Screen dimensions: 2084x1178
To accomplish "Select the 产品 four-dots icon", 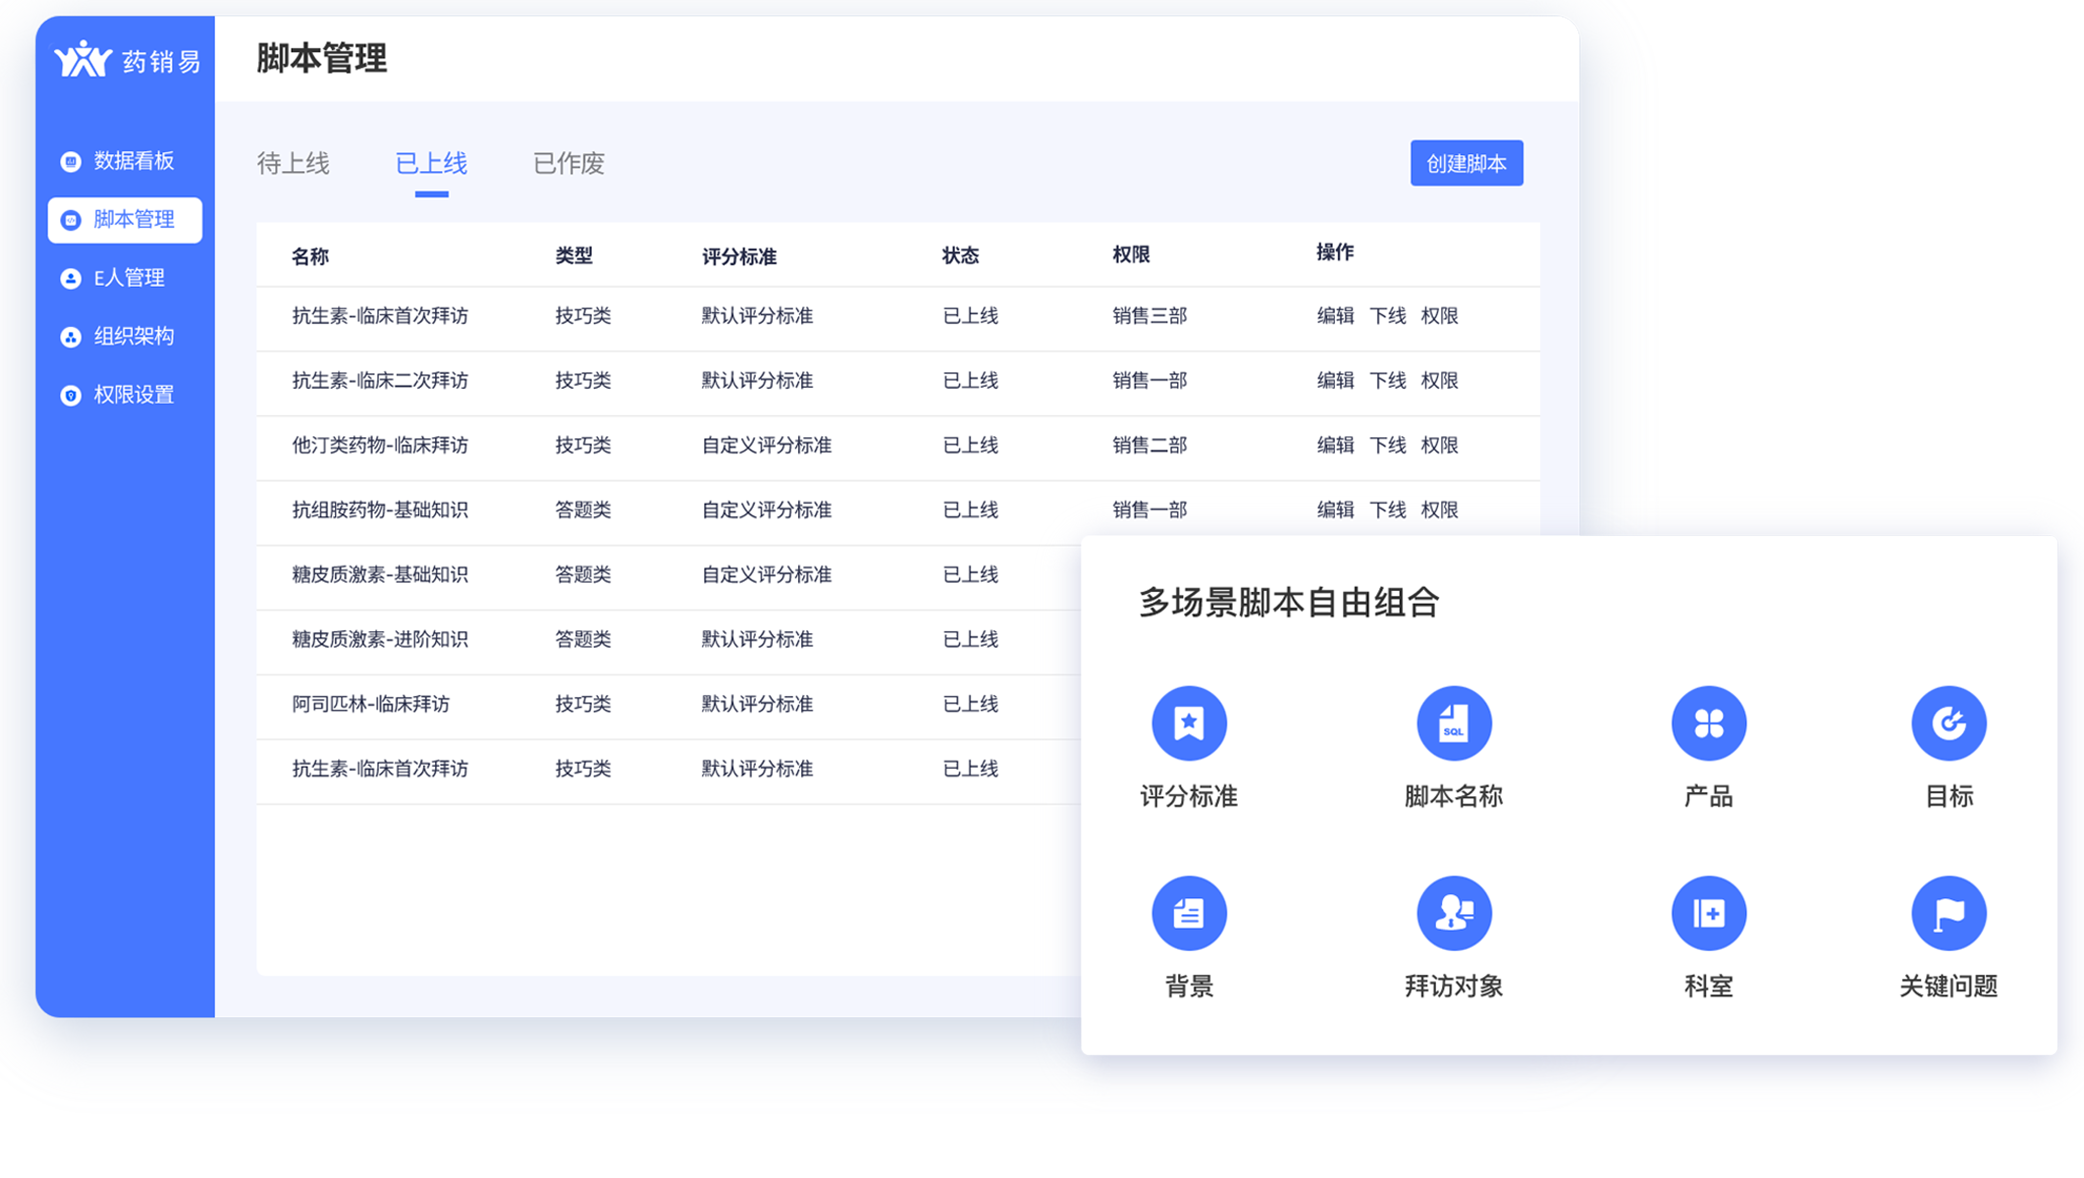I will coord(1708,723).
